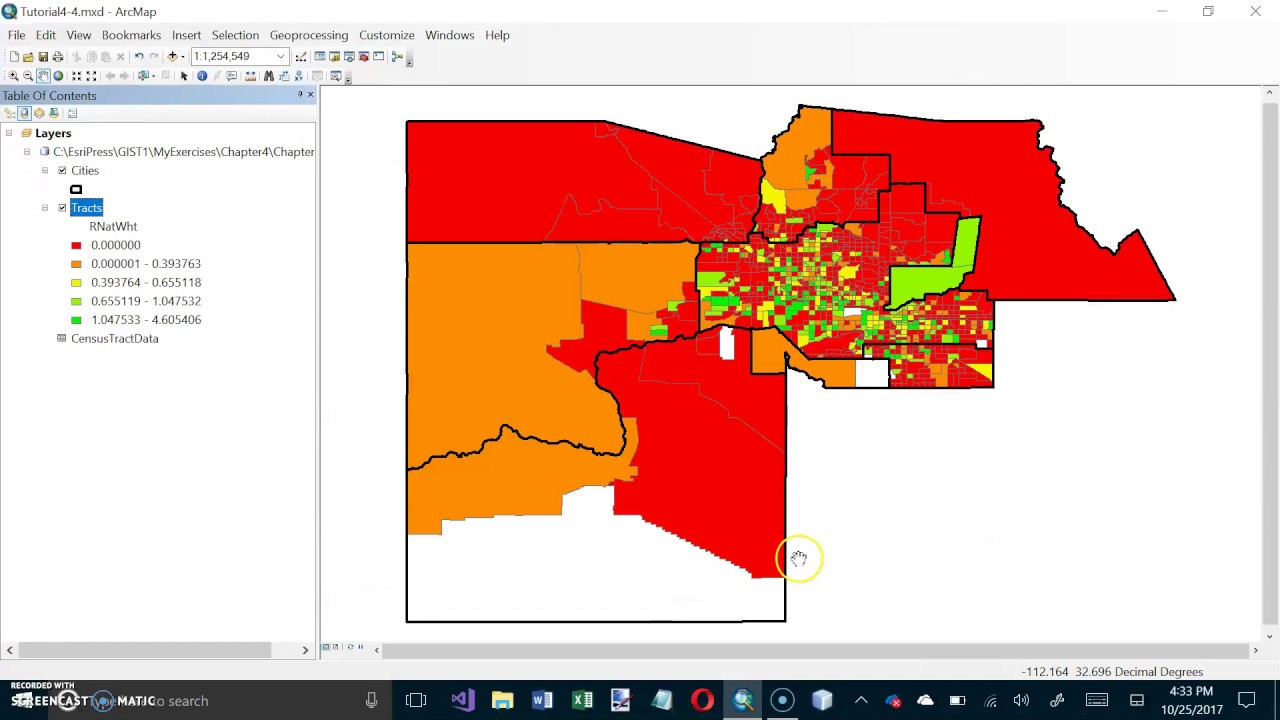Viewport: 1280px width, 720px height.
Task: Select the Measure ruler tool
Action: 250,76
